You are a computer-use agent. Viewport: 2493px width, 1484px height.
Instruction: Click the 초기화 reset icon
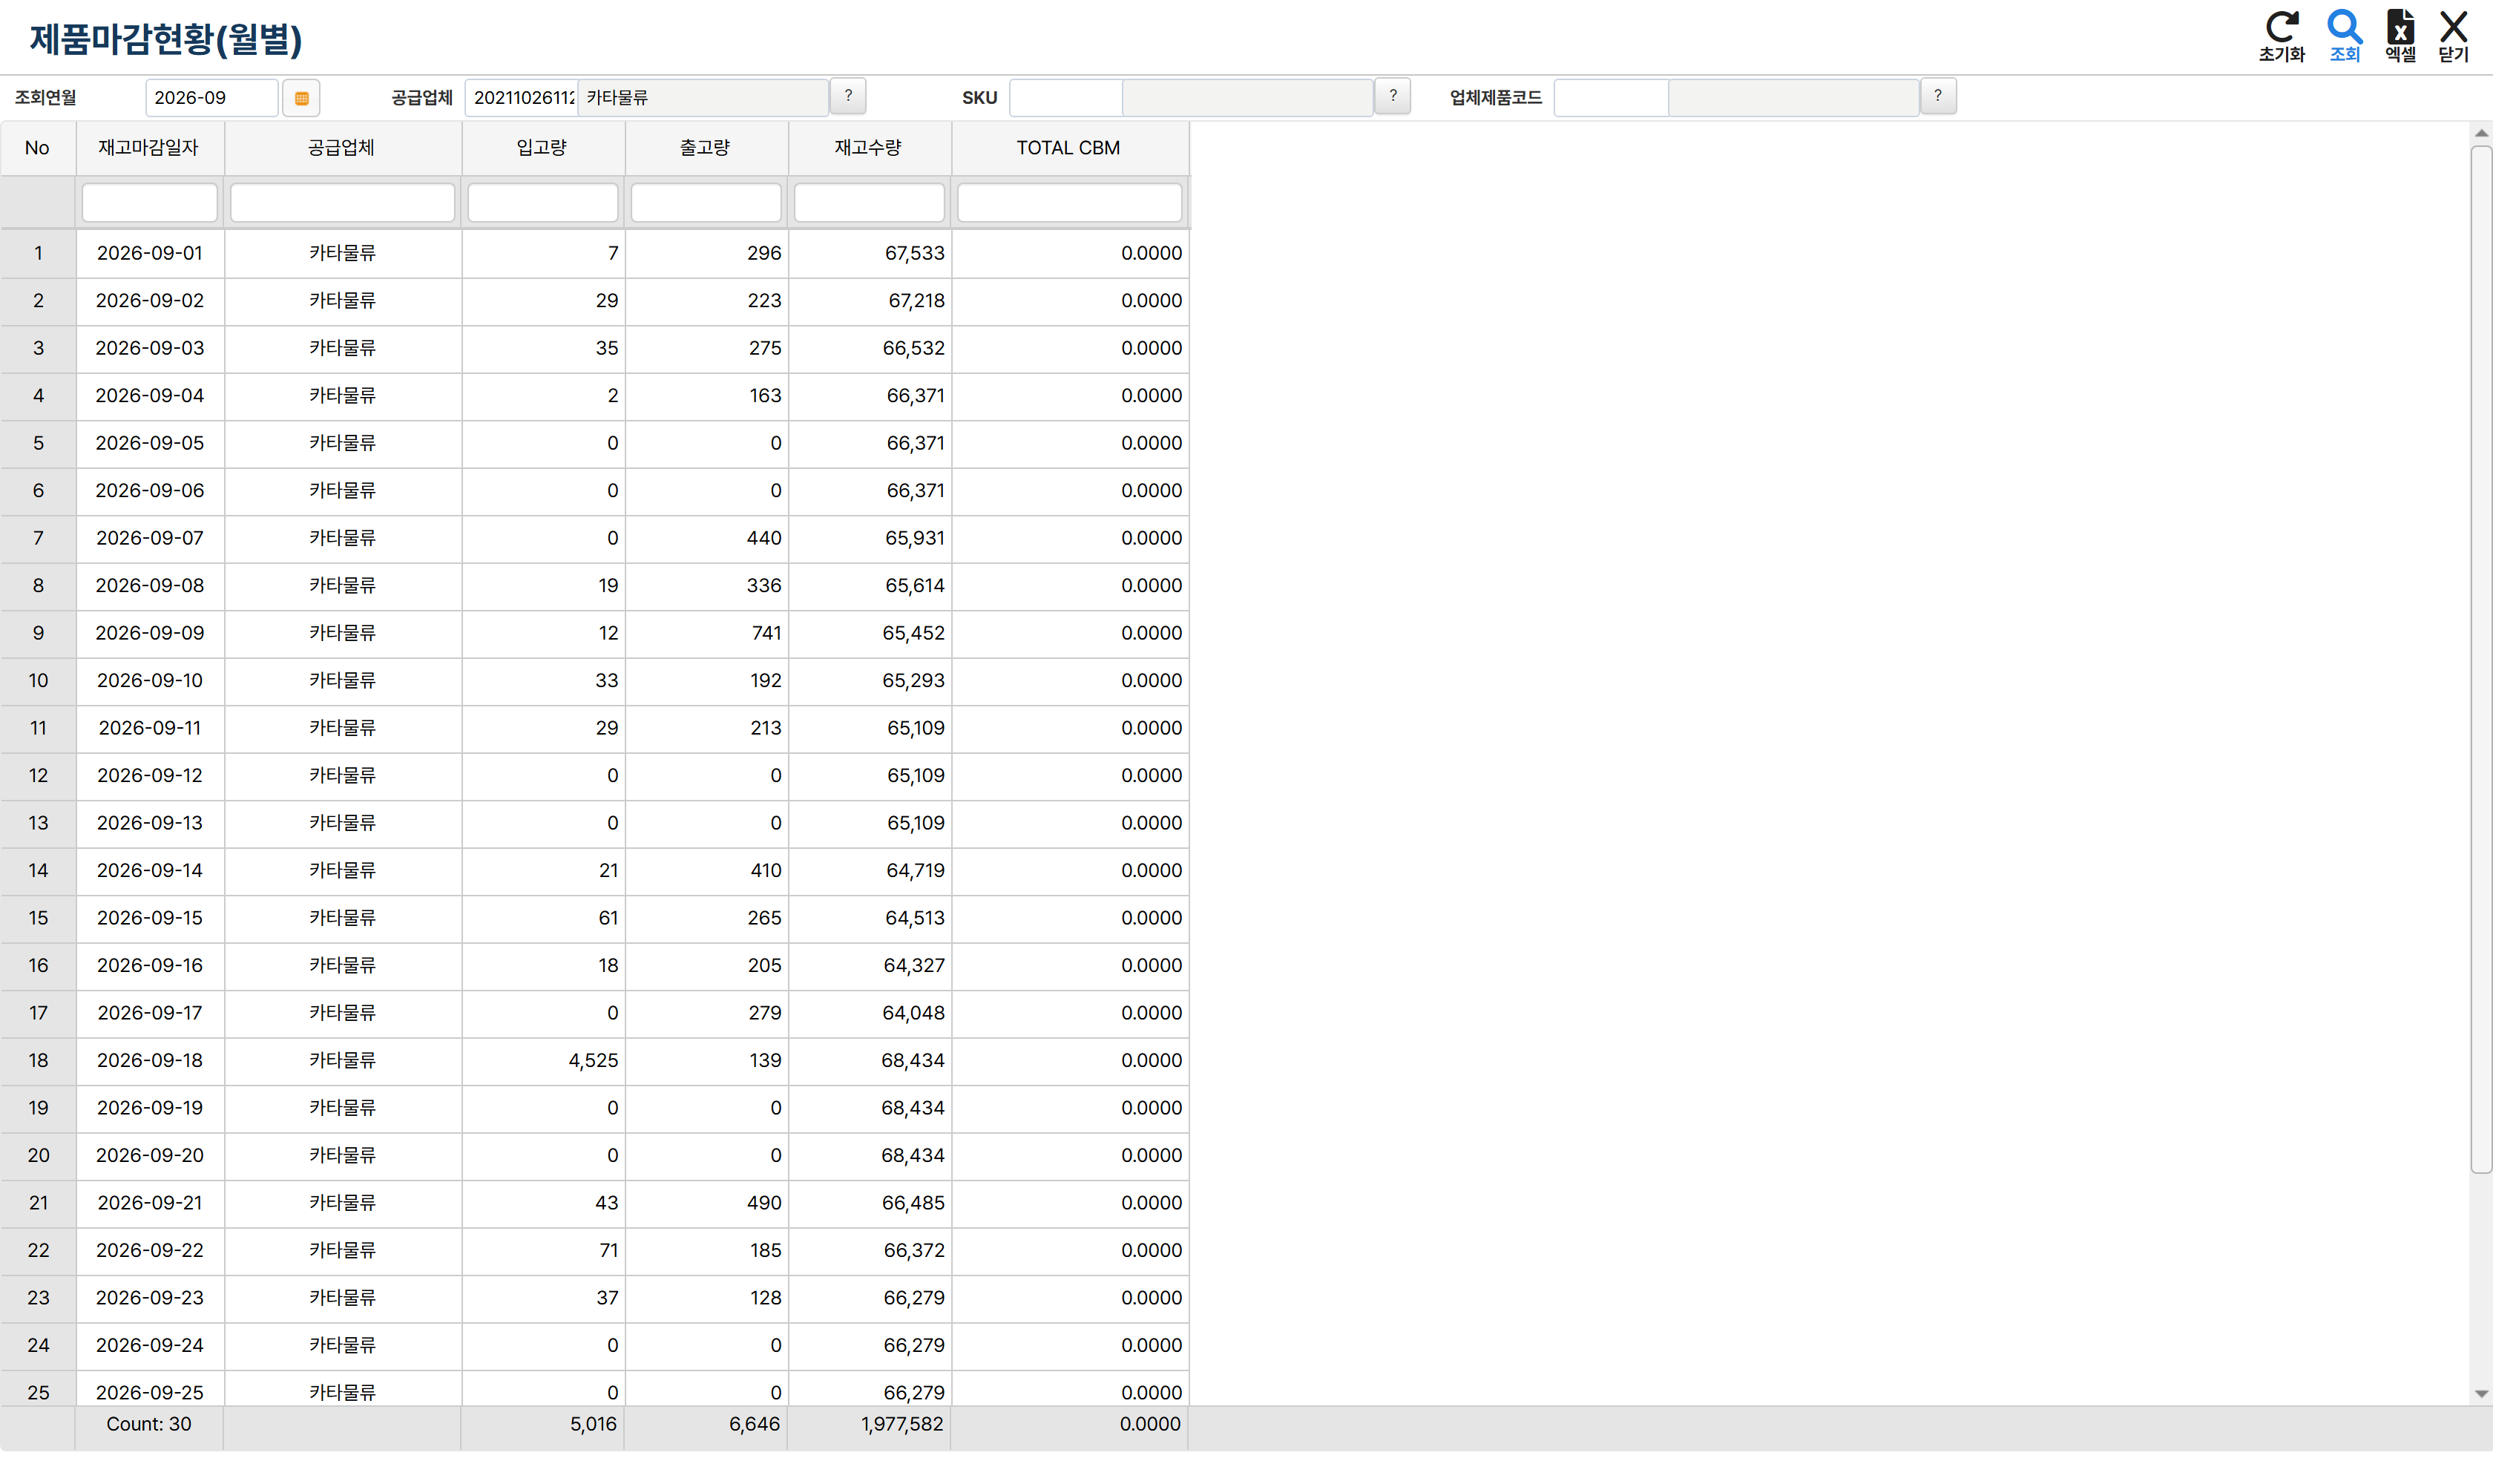(2281, 36)
